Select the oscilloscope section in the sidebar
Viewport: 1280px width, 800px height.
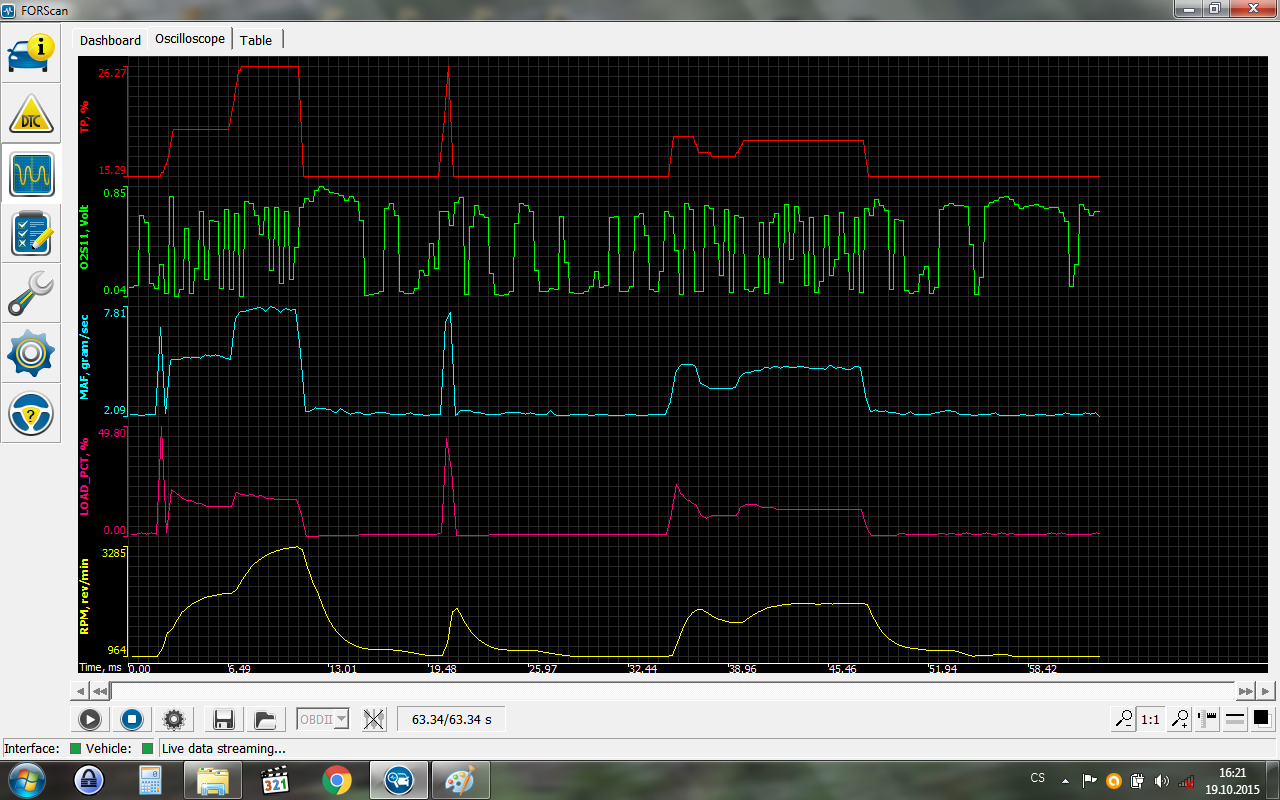[x=31, y=174]
